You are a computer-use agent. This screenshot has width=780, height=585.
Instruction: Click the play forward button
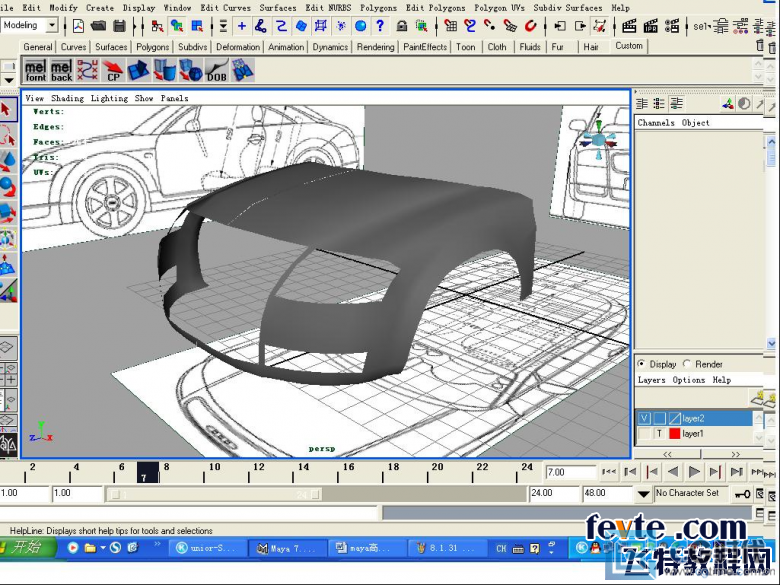pos(694,471)
